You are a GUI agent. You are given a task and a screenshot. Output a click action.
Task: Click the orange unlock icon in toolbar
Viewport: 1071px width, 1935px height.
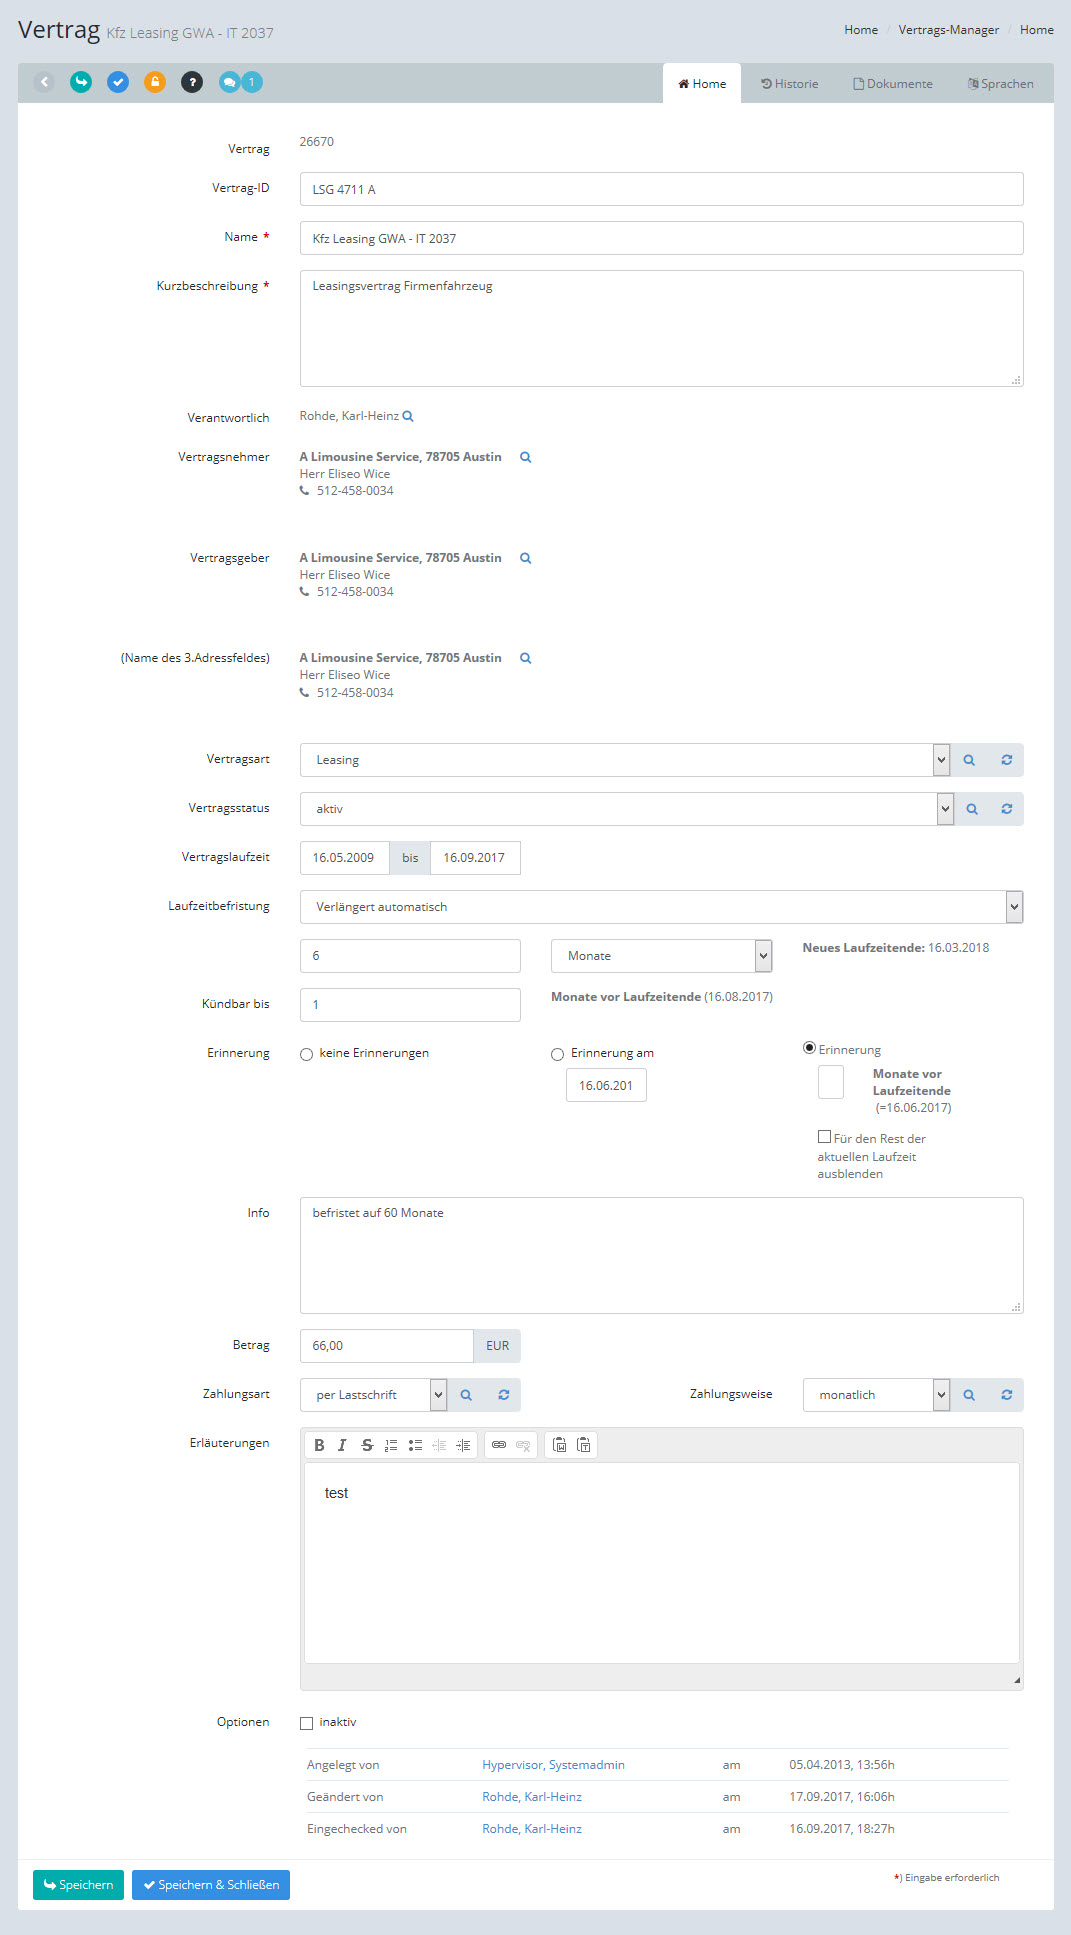[154, 82]
